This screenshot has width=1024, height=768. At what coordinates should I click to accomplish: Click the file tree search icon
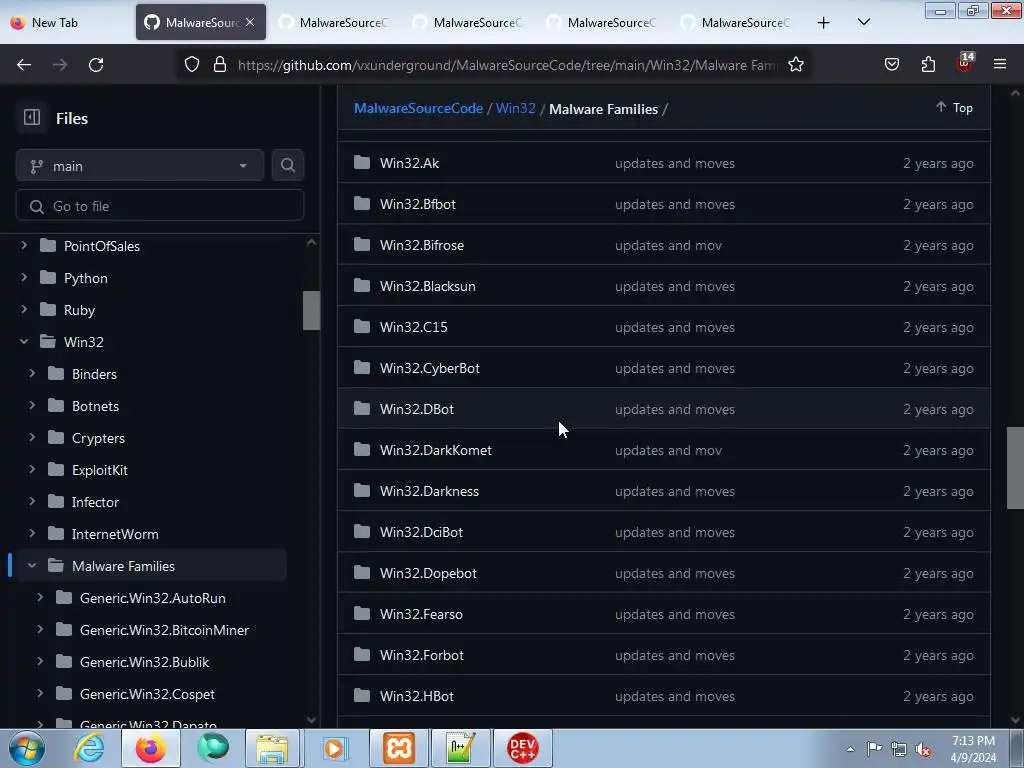coord(287,165)
